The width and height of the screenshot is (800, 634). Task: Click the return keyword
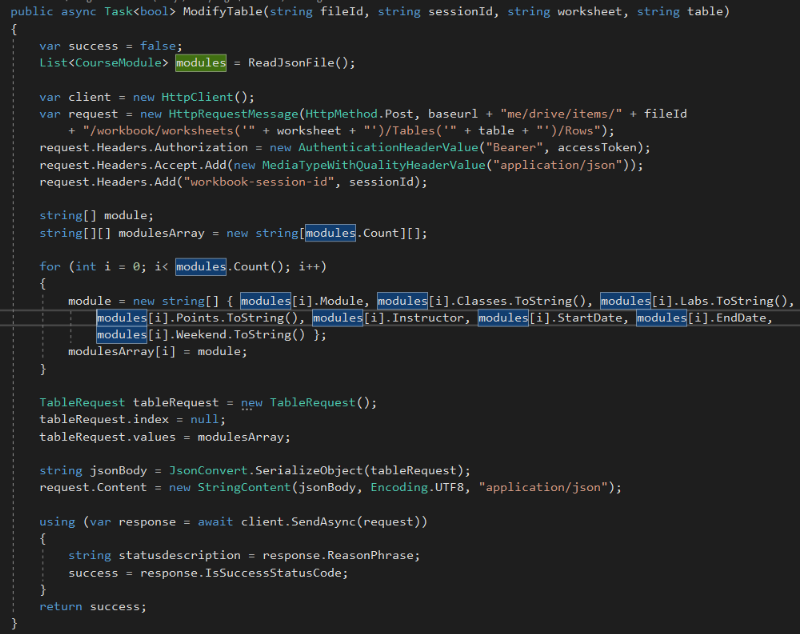(x=61, y=606)
